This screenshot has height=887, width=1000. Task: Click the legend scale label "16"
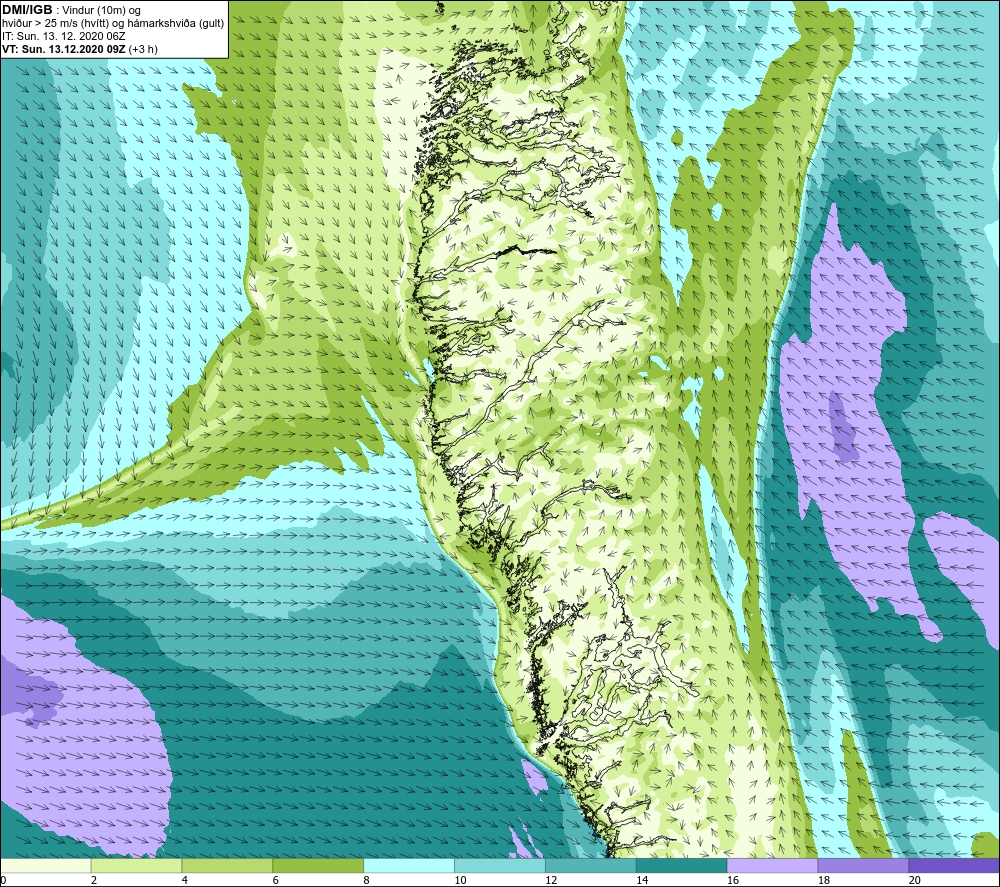coord(733,880)
